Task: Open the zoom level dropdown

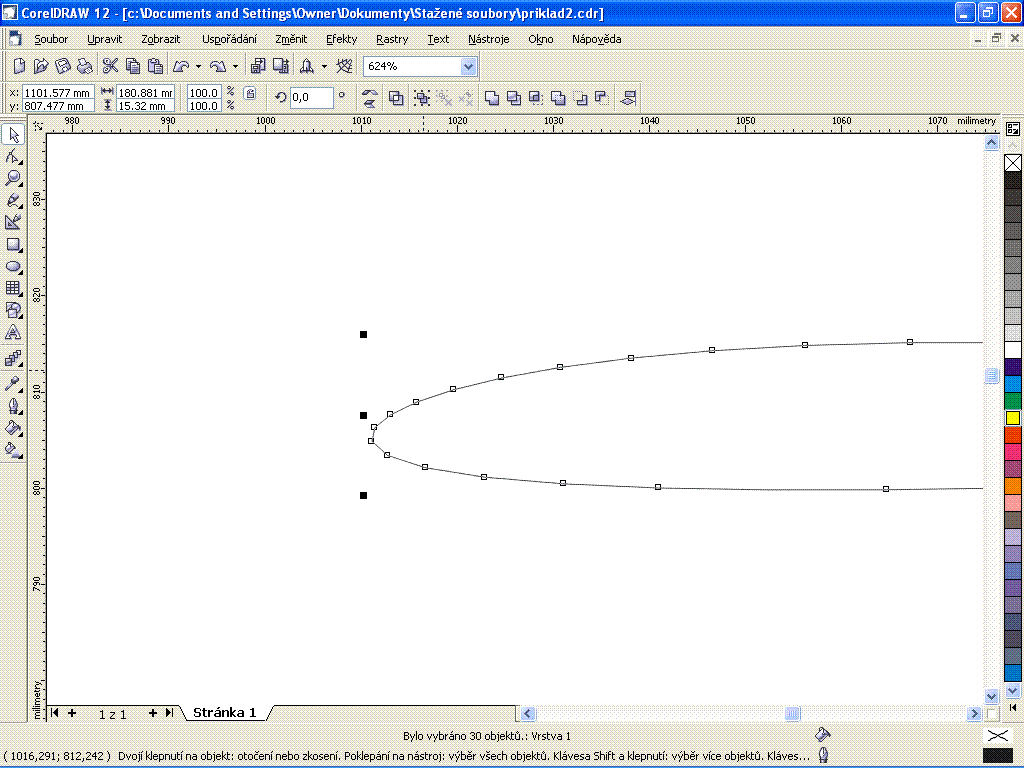Action: (x=468, y=66)
